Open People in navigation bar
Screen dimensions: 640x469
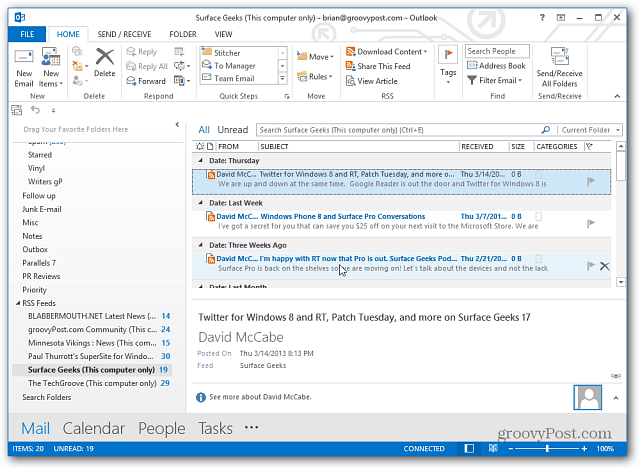[162, 428]
